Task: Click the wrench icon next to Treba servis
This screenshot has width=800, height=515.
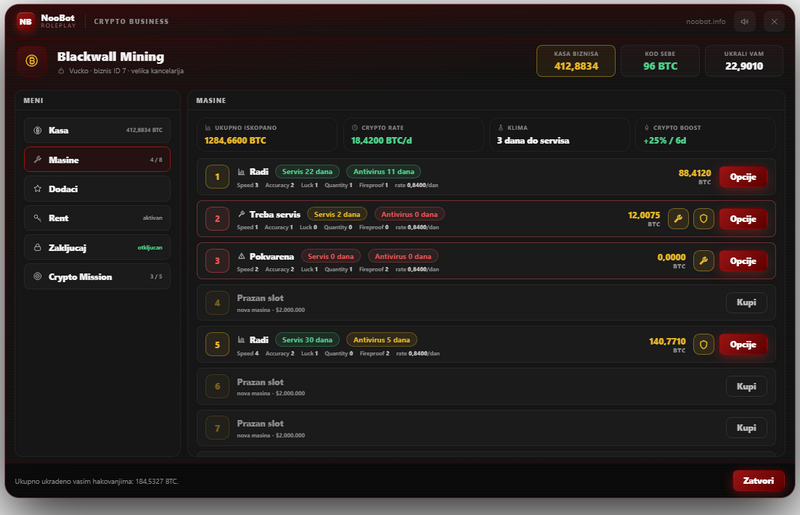Action: pyautogui.click(x=241, y=214)
